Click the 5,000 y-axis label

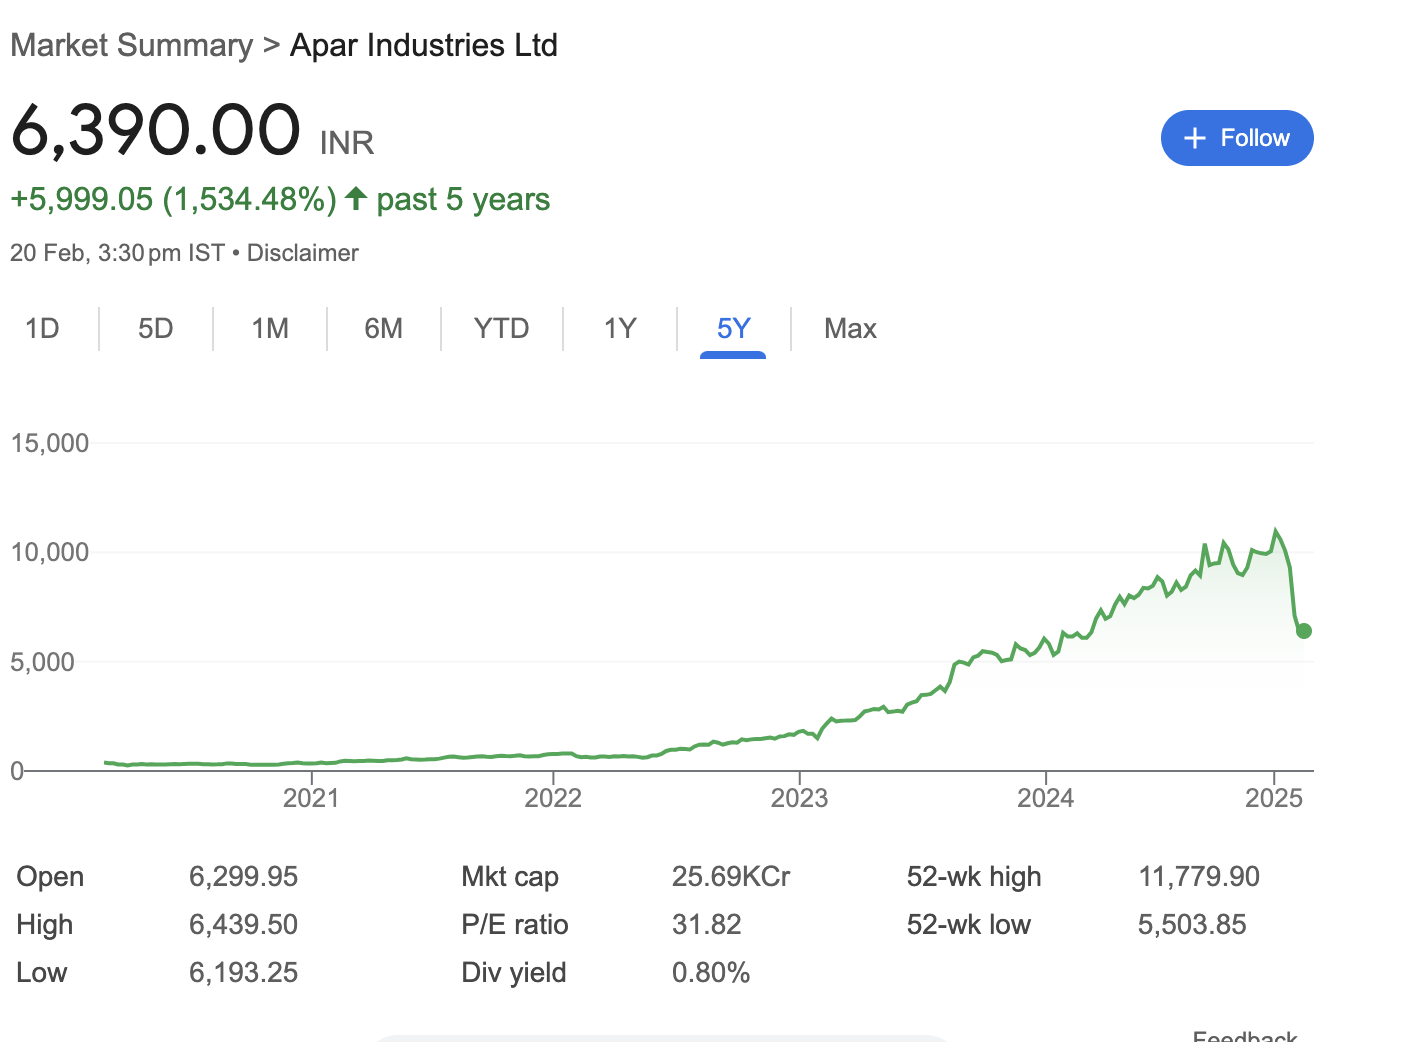point(43,662)
